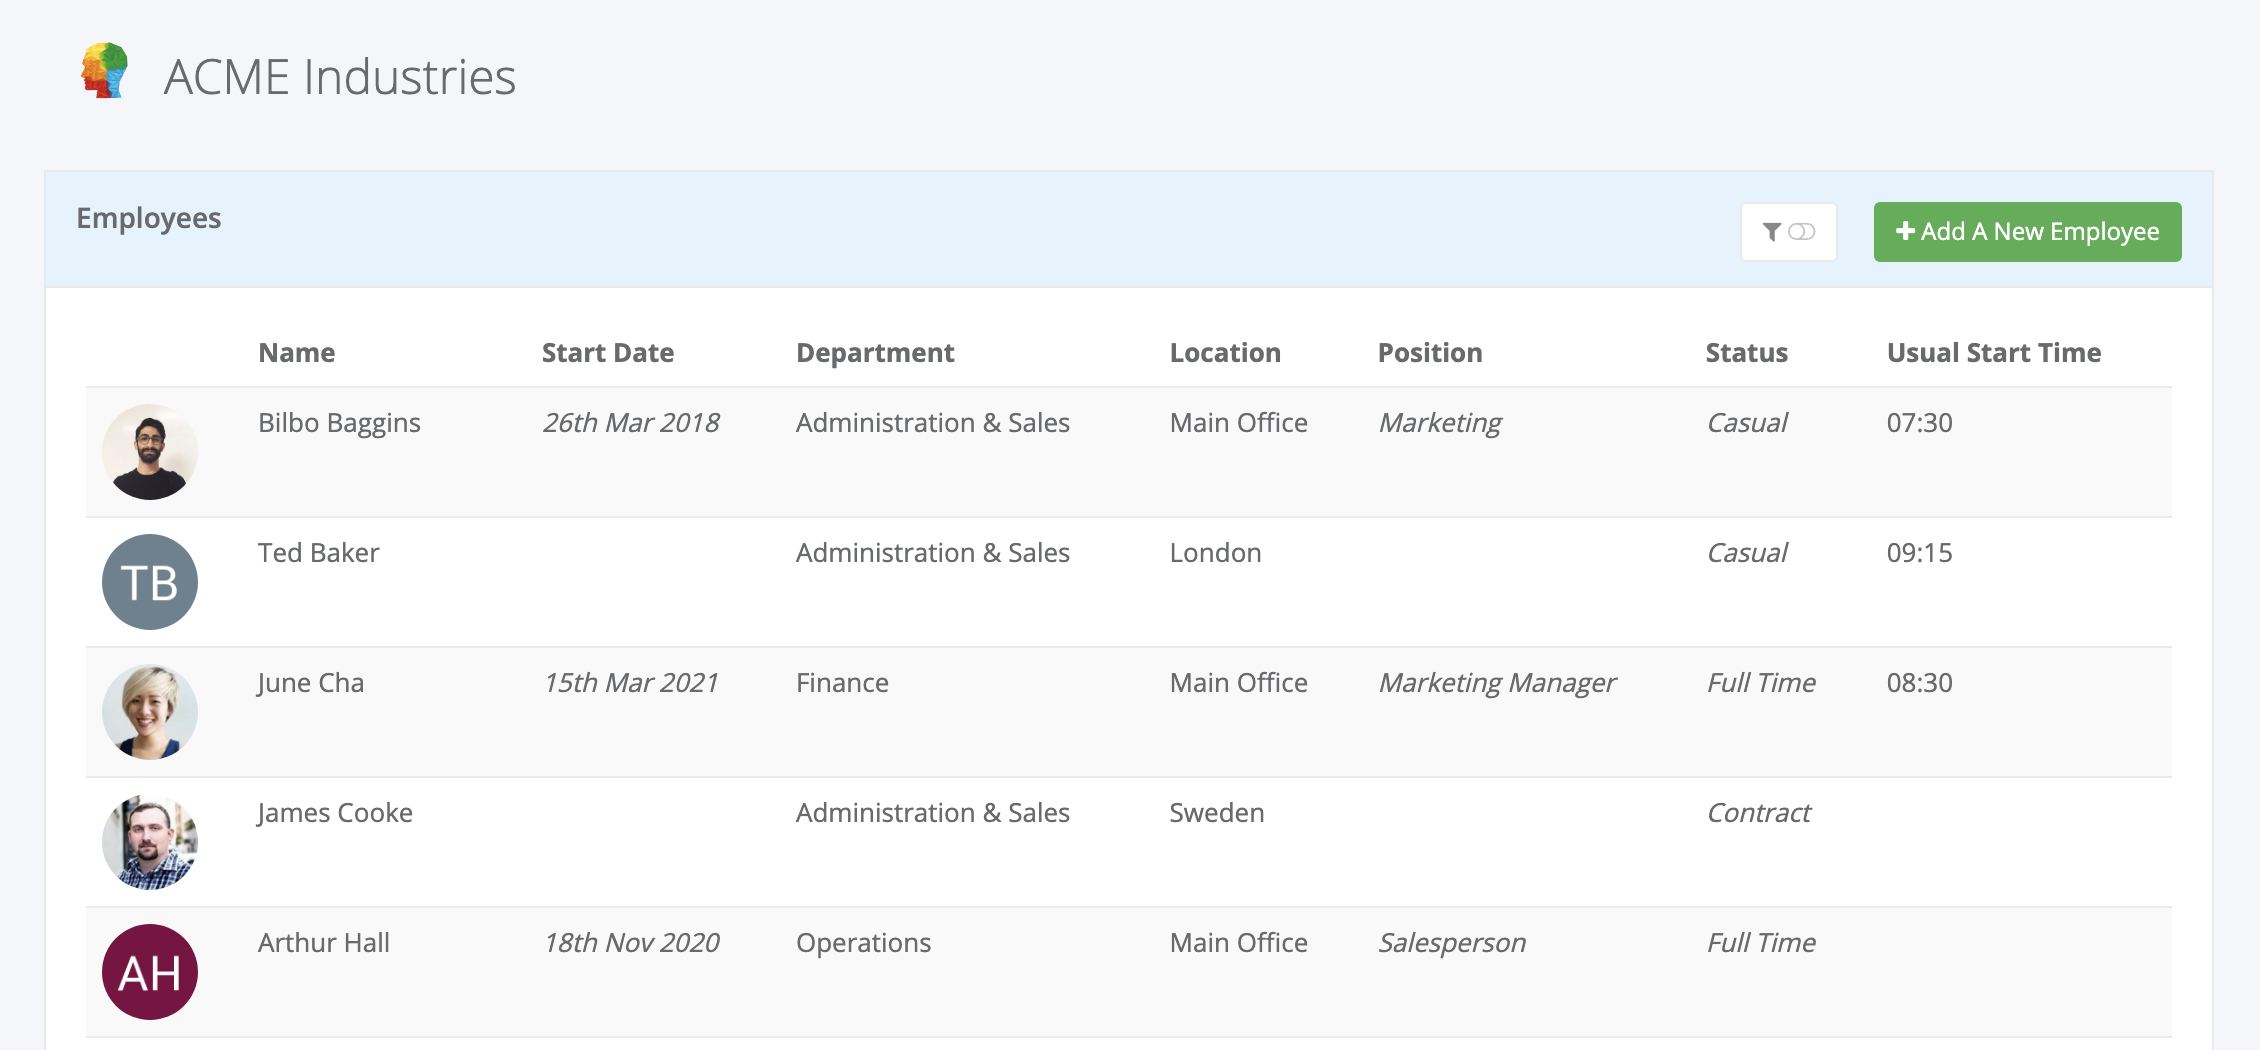The width and height of the screenshot is (2260, 1050).
Task: Sort by Usual Start Time column header
Action: (1994, 353)
